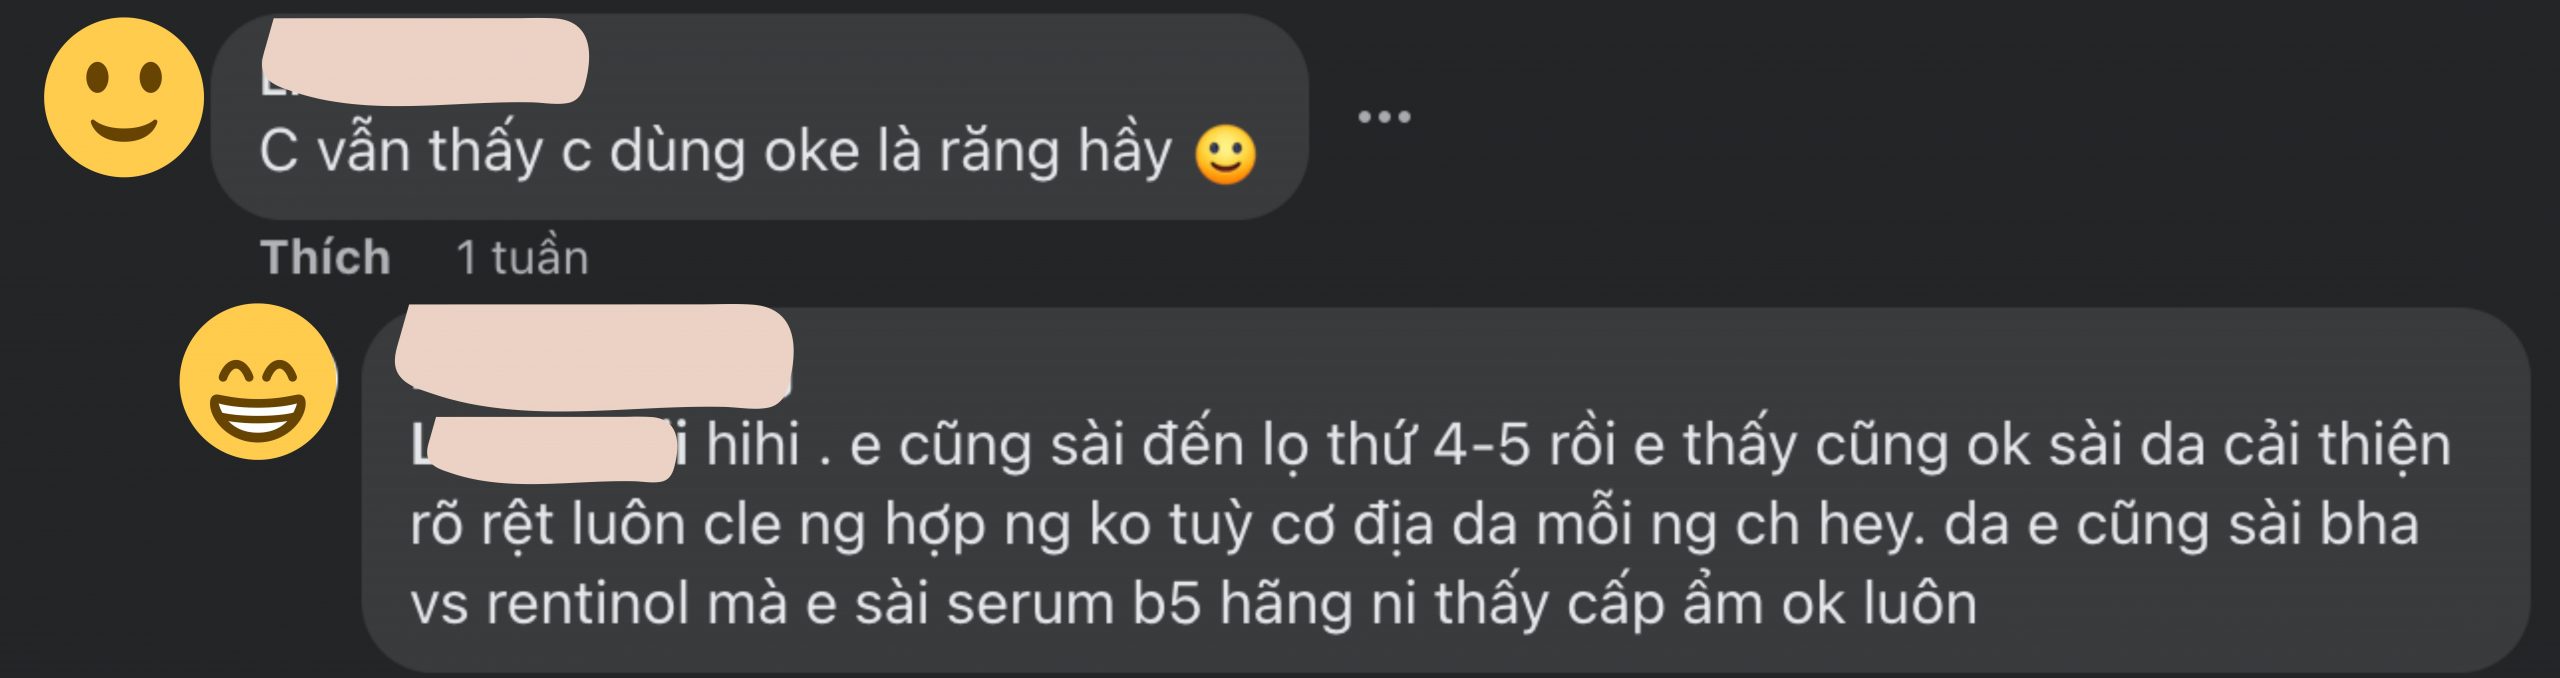
Task: Open the three-dot options menu beside first comment
Action: [1384, 117]
